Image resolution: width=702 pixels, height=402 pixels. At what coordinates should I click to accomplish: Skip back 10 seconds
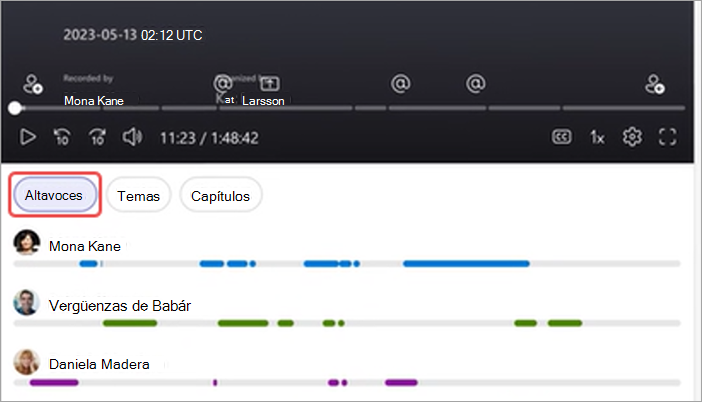62,137
